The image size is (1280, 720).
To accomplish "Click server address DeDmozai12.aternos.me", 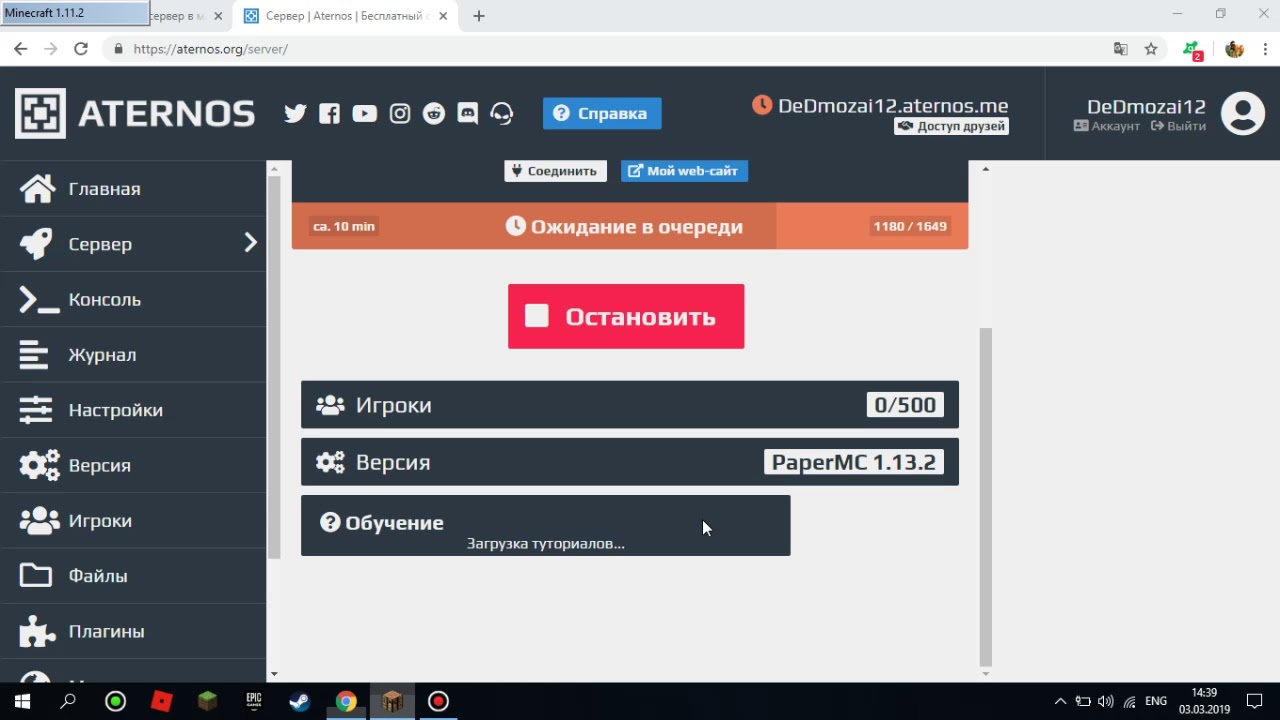I will (893, 106).
